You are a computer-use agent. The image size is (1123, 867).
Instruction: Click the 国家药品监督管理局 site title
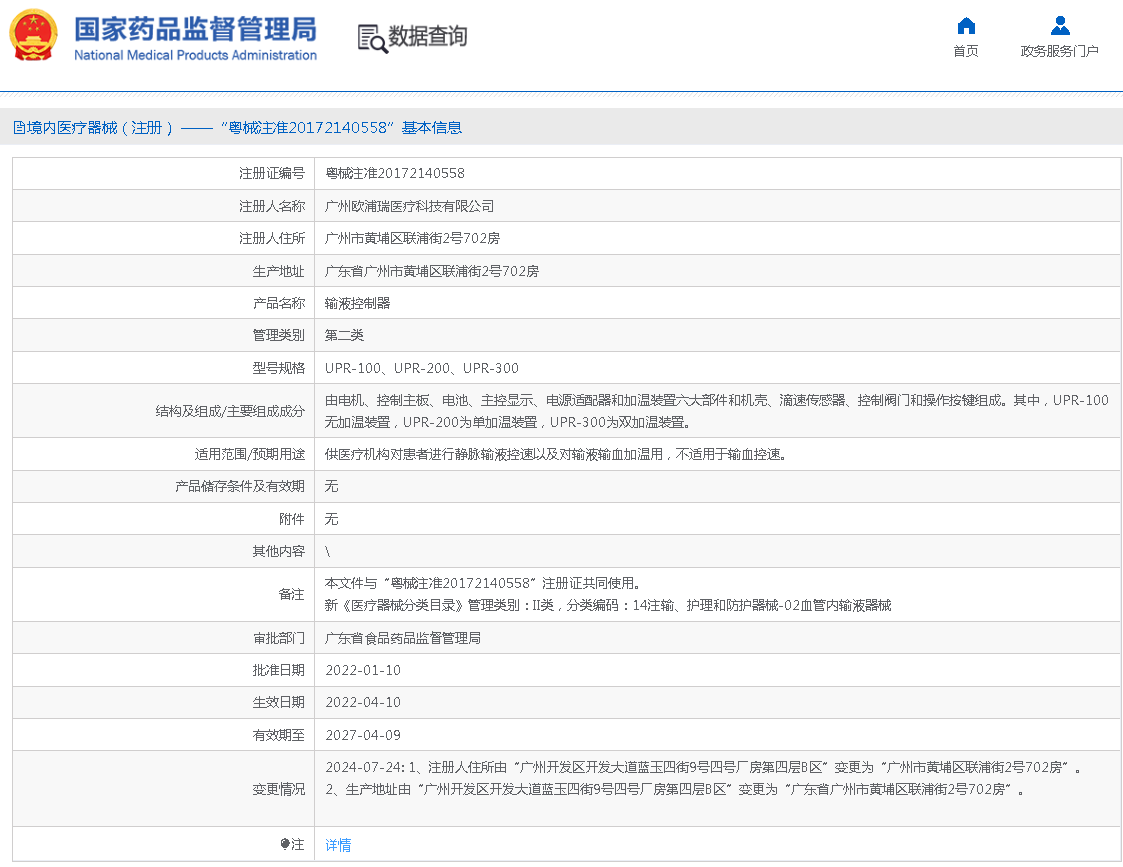195,28
